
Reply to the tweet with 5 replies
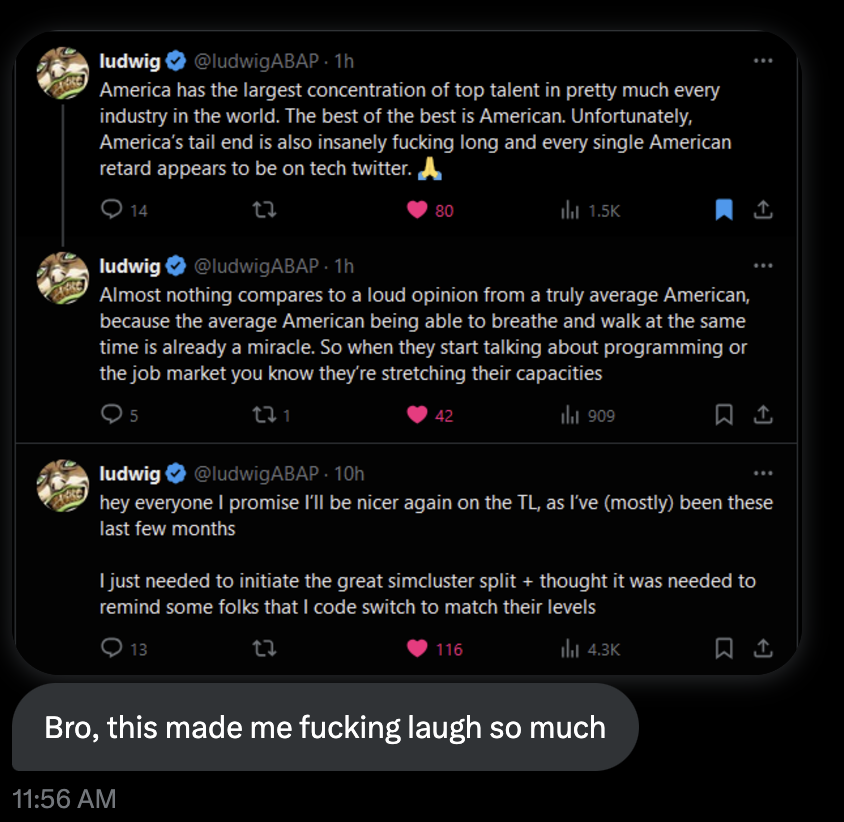coord(112,414)
